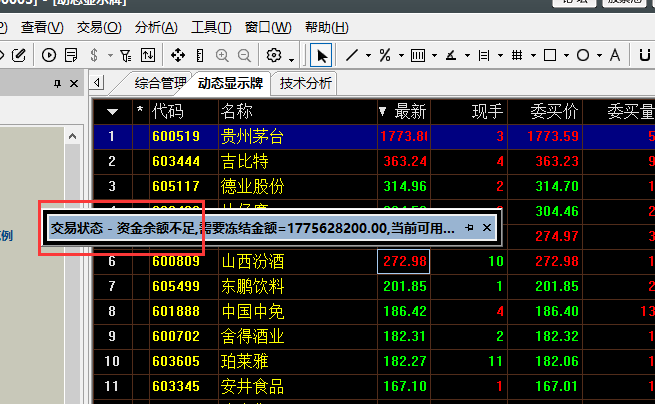Select the ruler measurement tool
Image resolution: width=655 pixels, height=404 pixels.
coord(200,55)
